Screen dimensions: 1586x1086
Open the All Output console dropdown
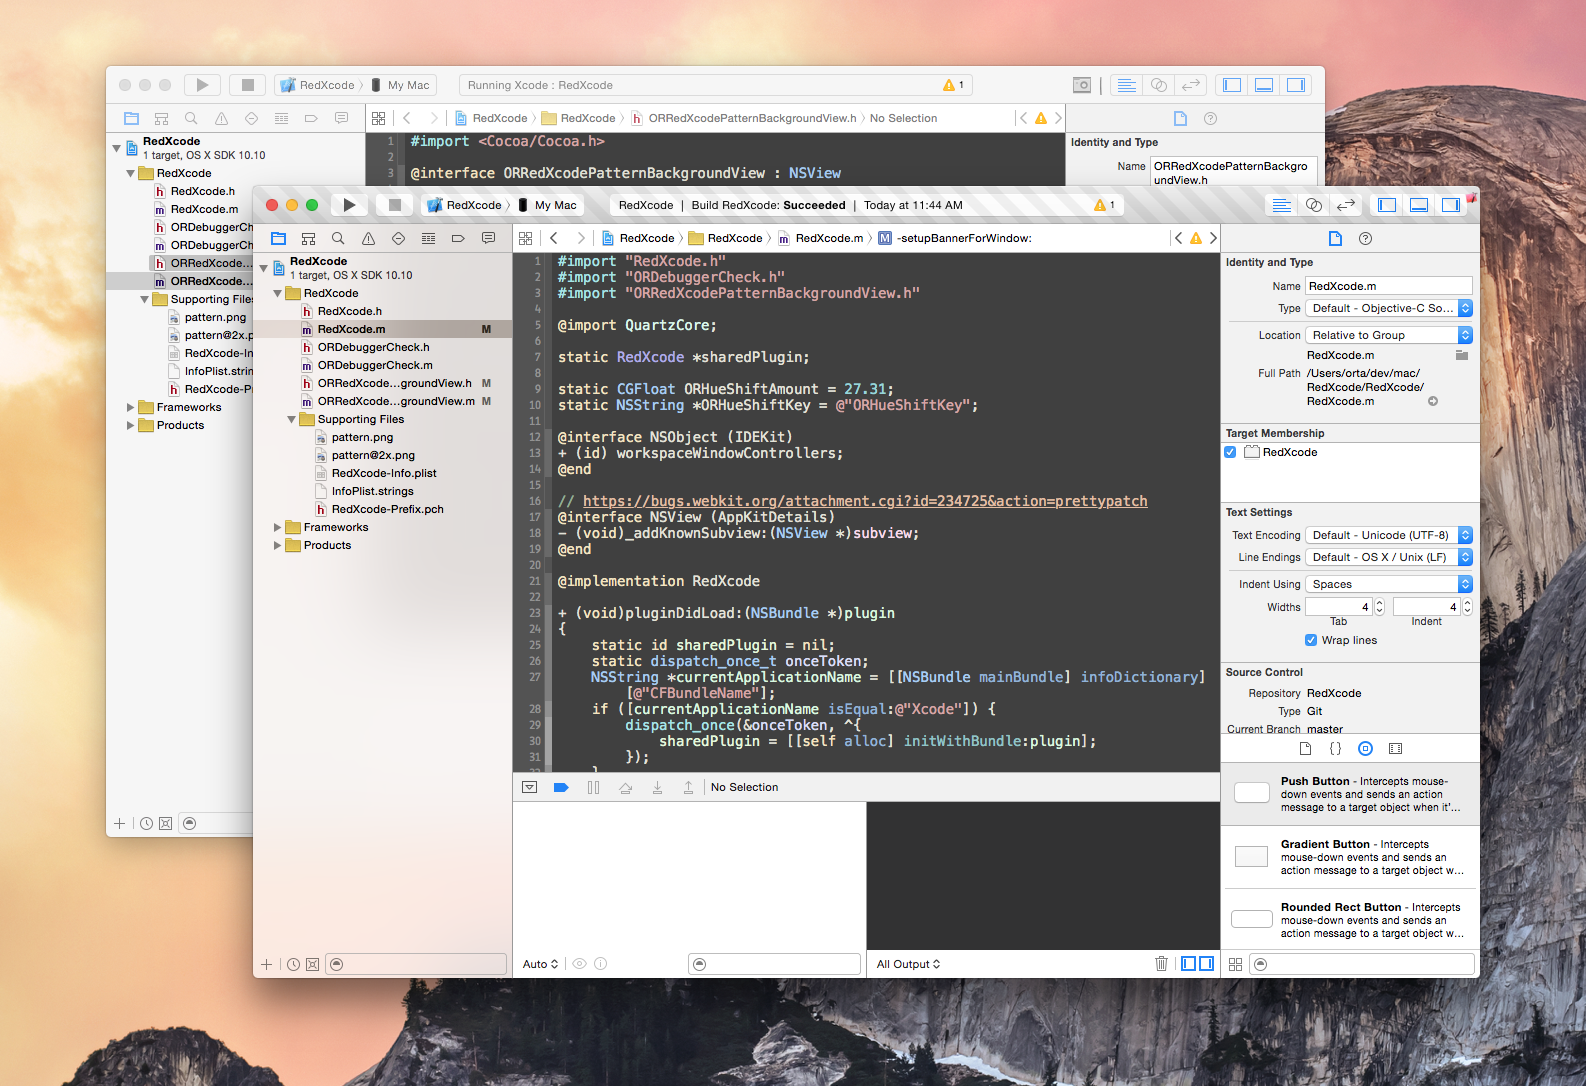pos(908,964)
